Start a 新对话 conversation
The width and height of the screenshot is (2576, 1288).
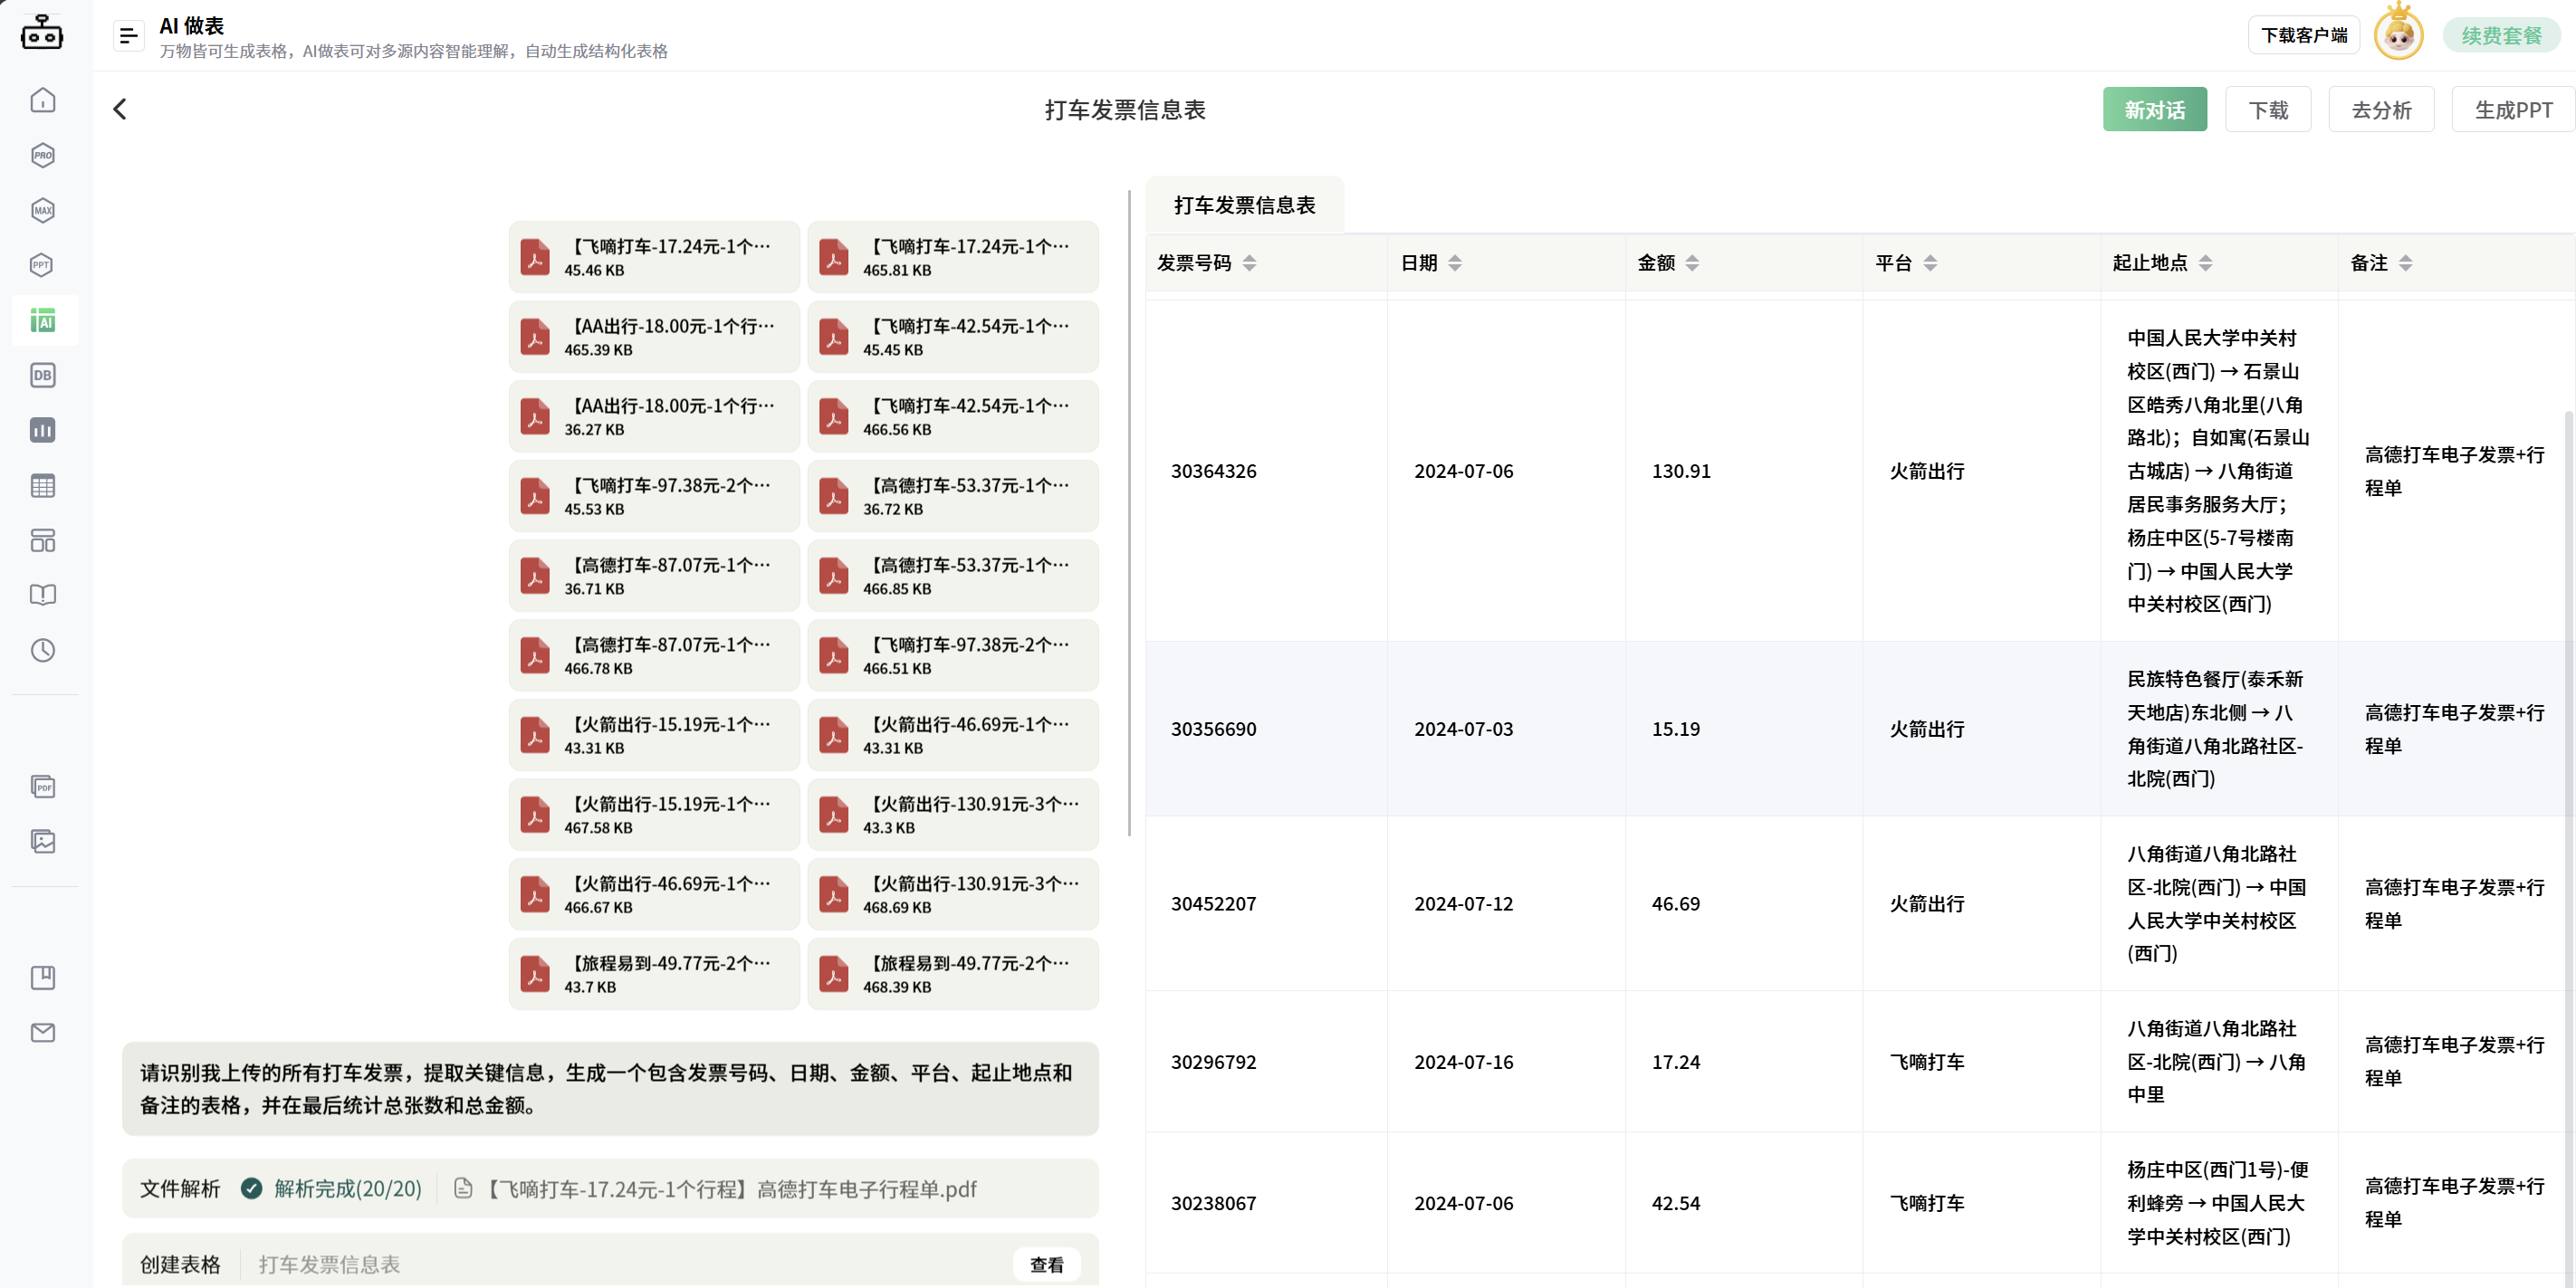pyautogui.click(x=2155, y=110)
